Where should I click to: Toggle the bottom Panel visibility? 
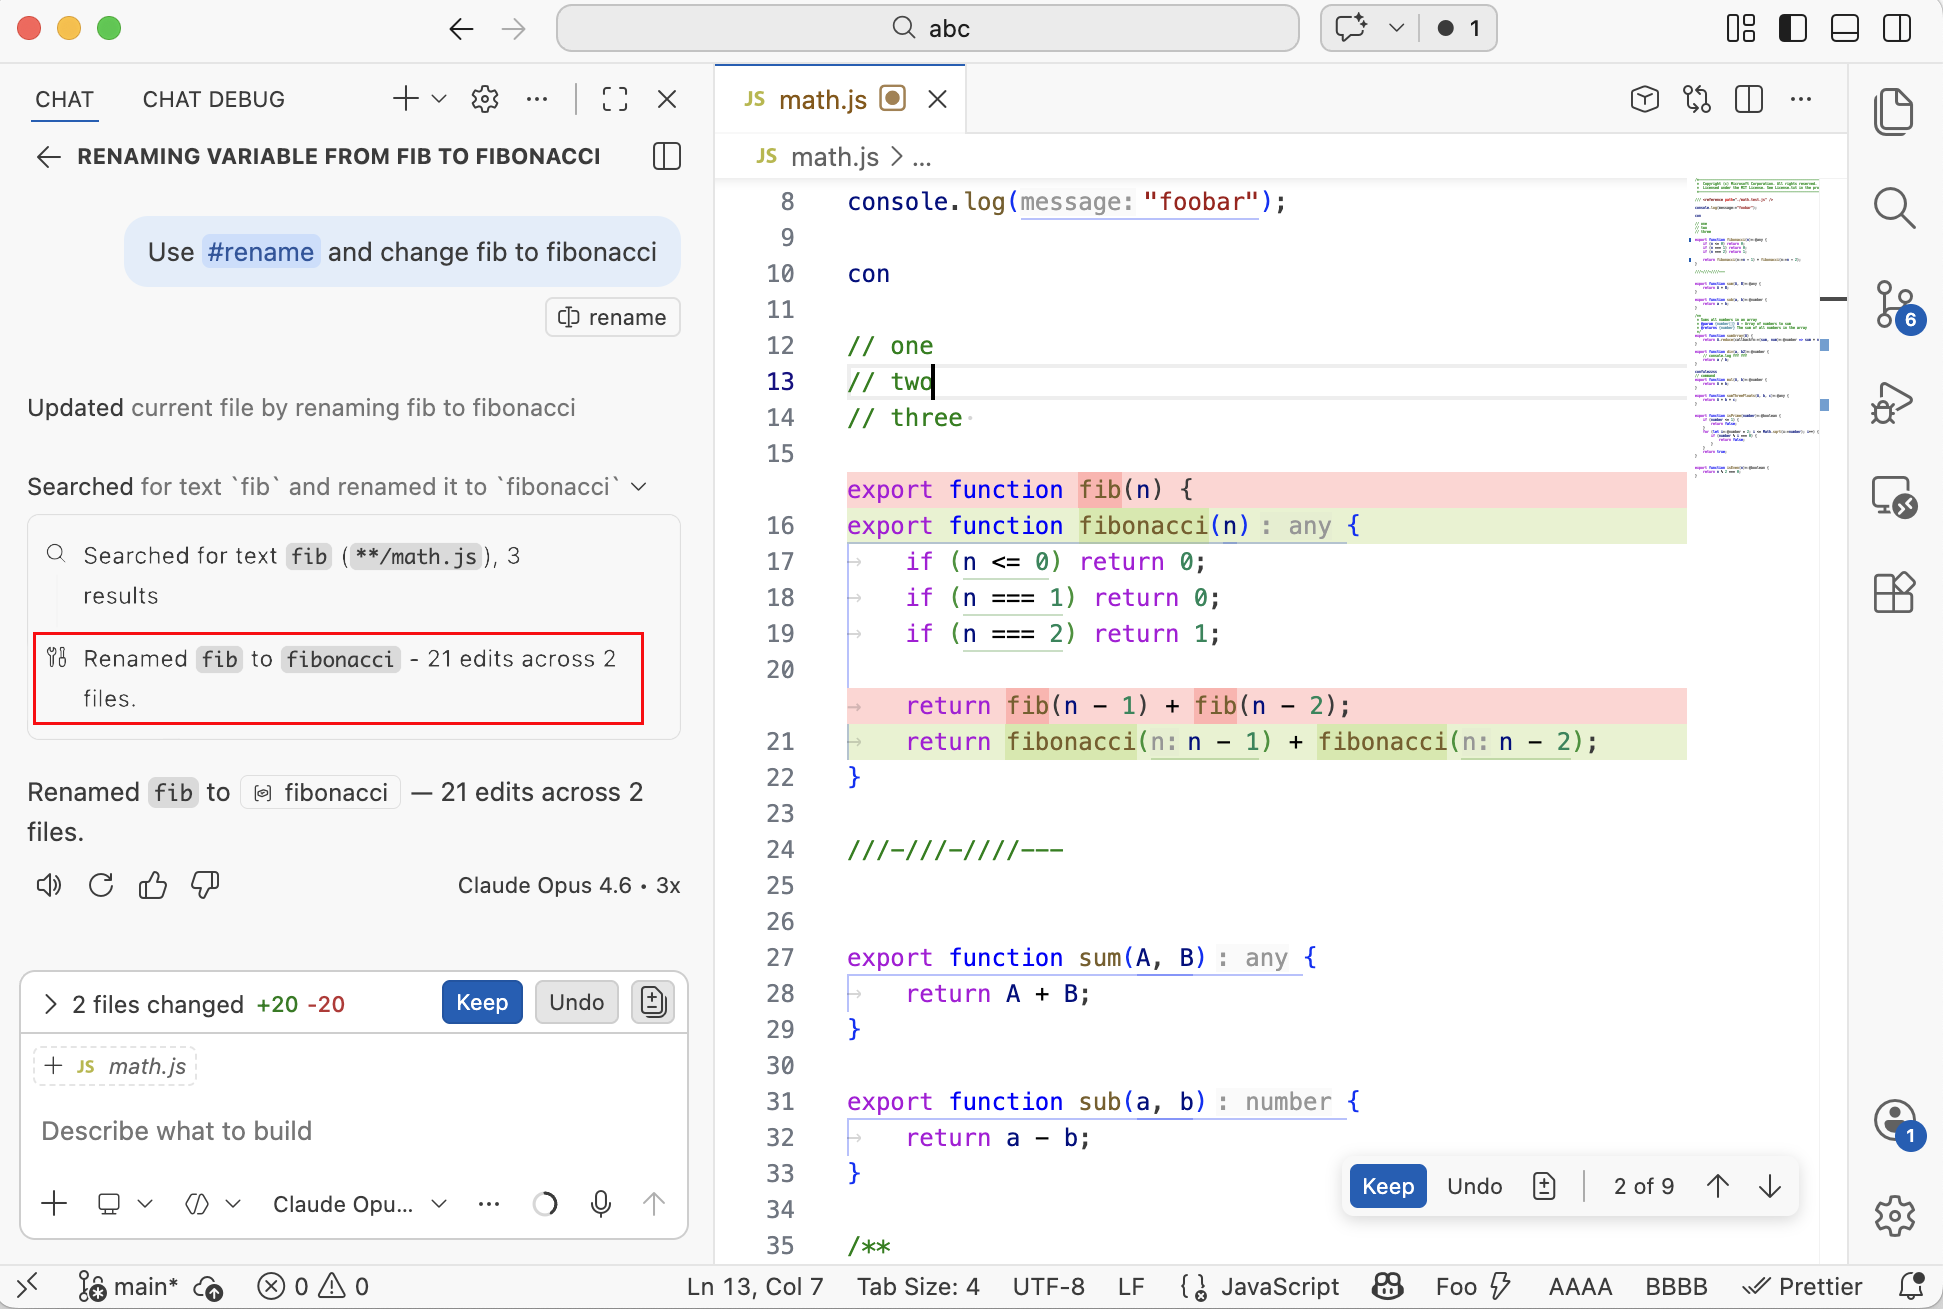point(1844,28)
